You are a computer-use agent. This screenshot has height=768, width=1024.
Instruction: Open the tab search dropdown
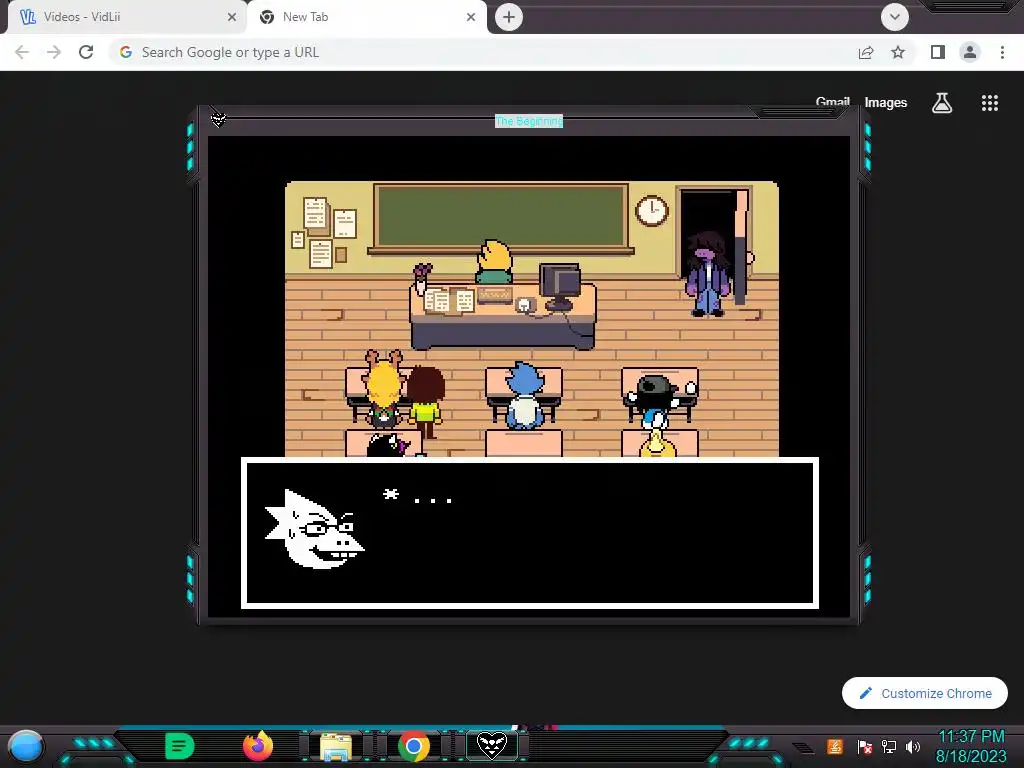coord(894,17)
